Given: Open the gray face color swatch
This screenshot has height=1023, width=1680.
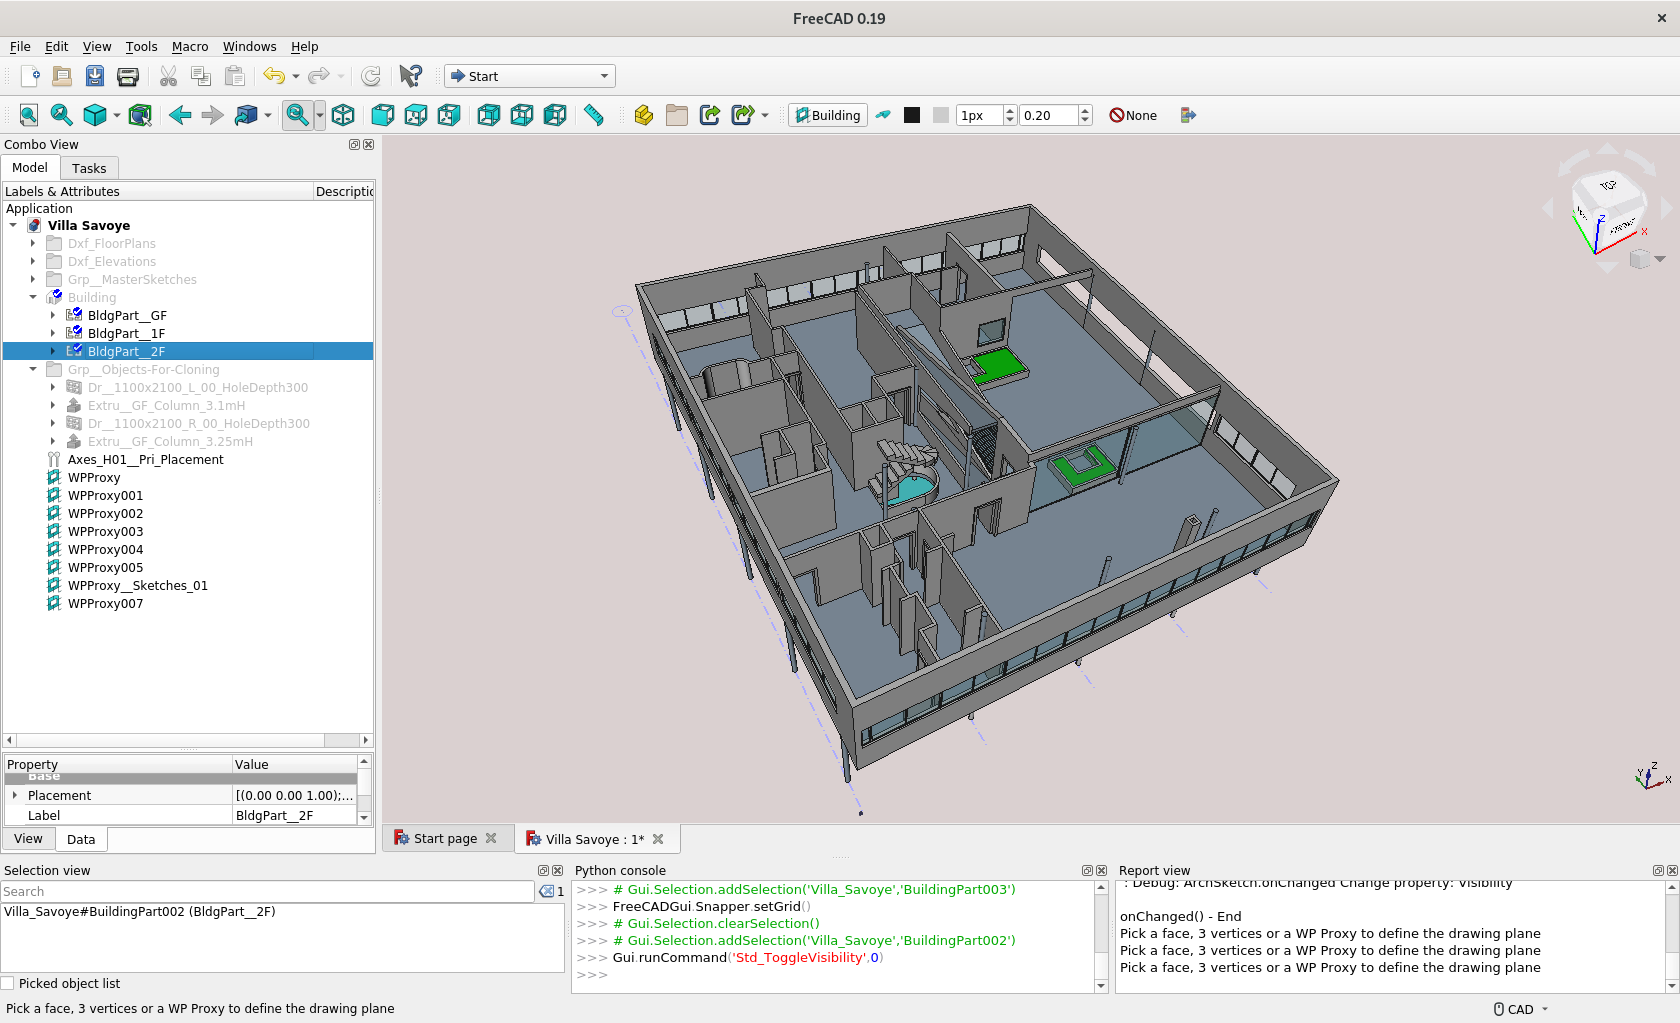Looking at the screenshot, I should click(x=941, y=115).
